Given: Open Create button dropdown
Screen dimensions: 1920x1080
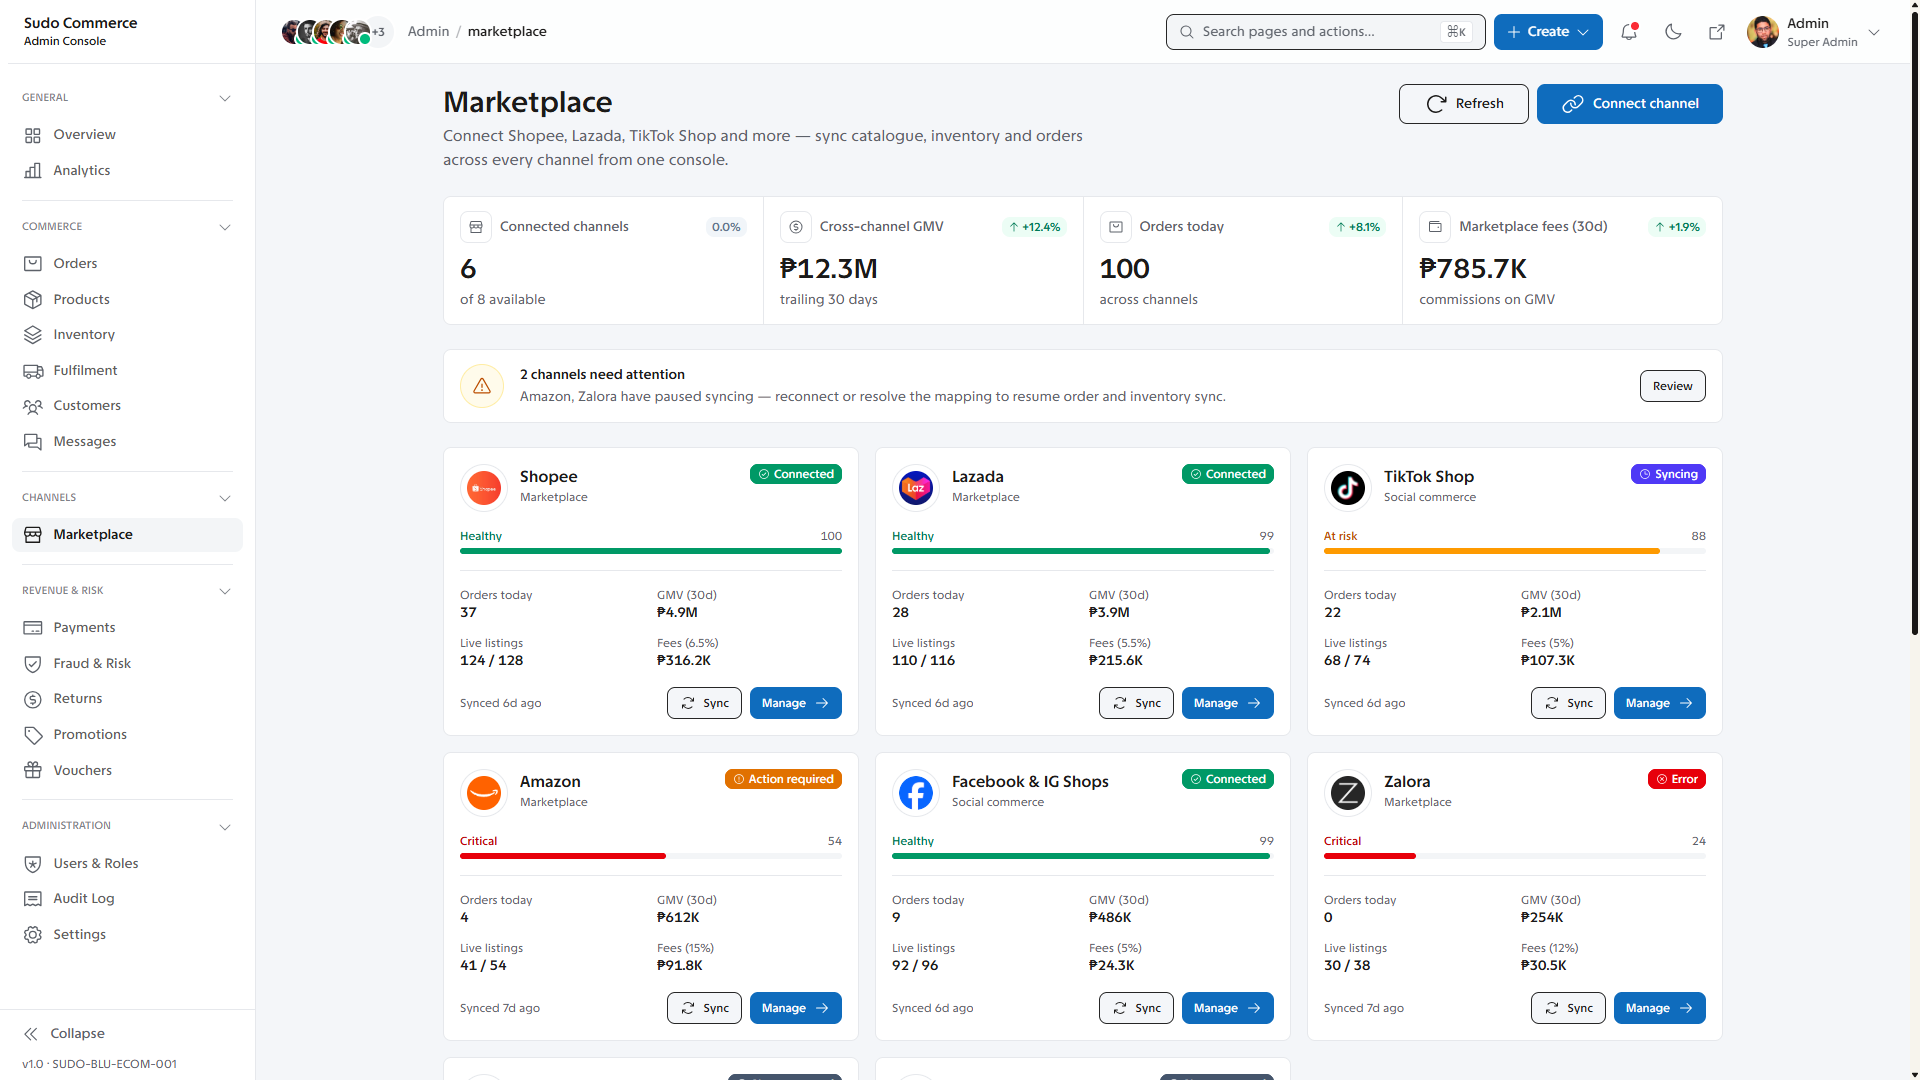Looking at the screenshot, I should coord(1548,32).
